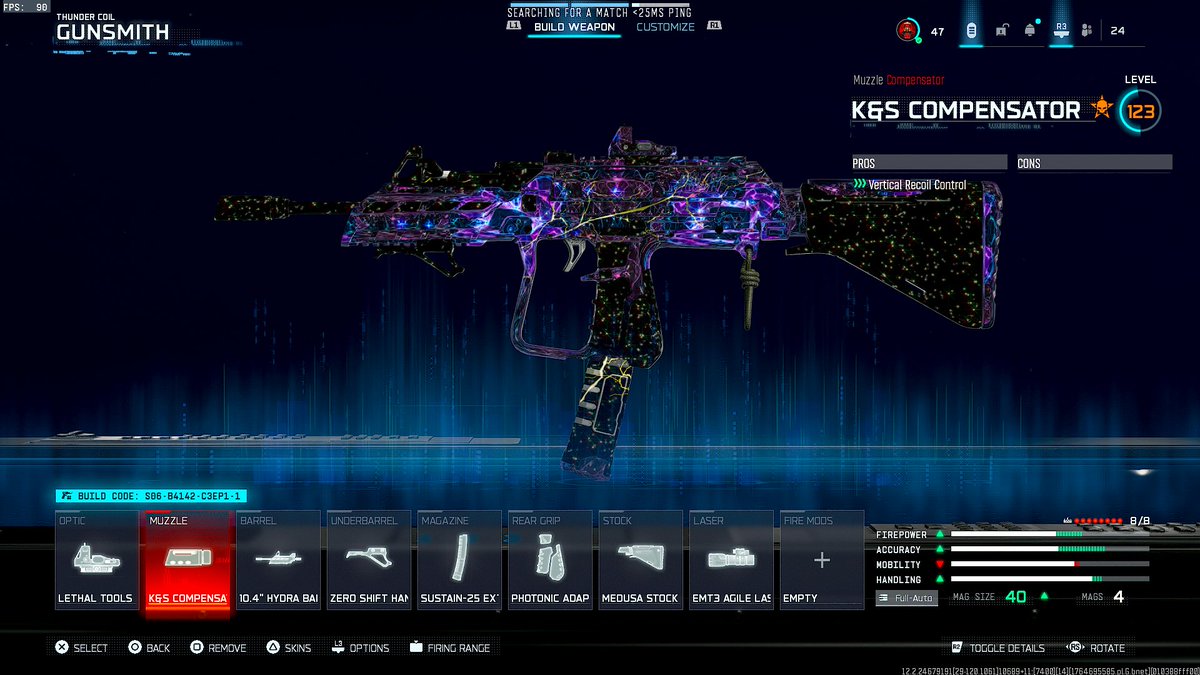Click the Handling stat bar
Image resolution: width=1200 pixels, height=675 pixels.
coord(1050,579)
